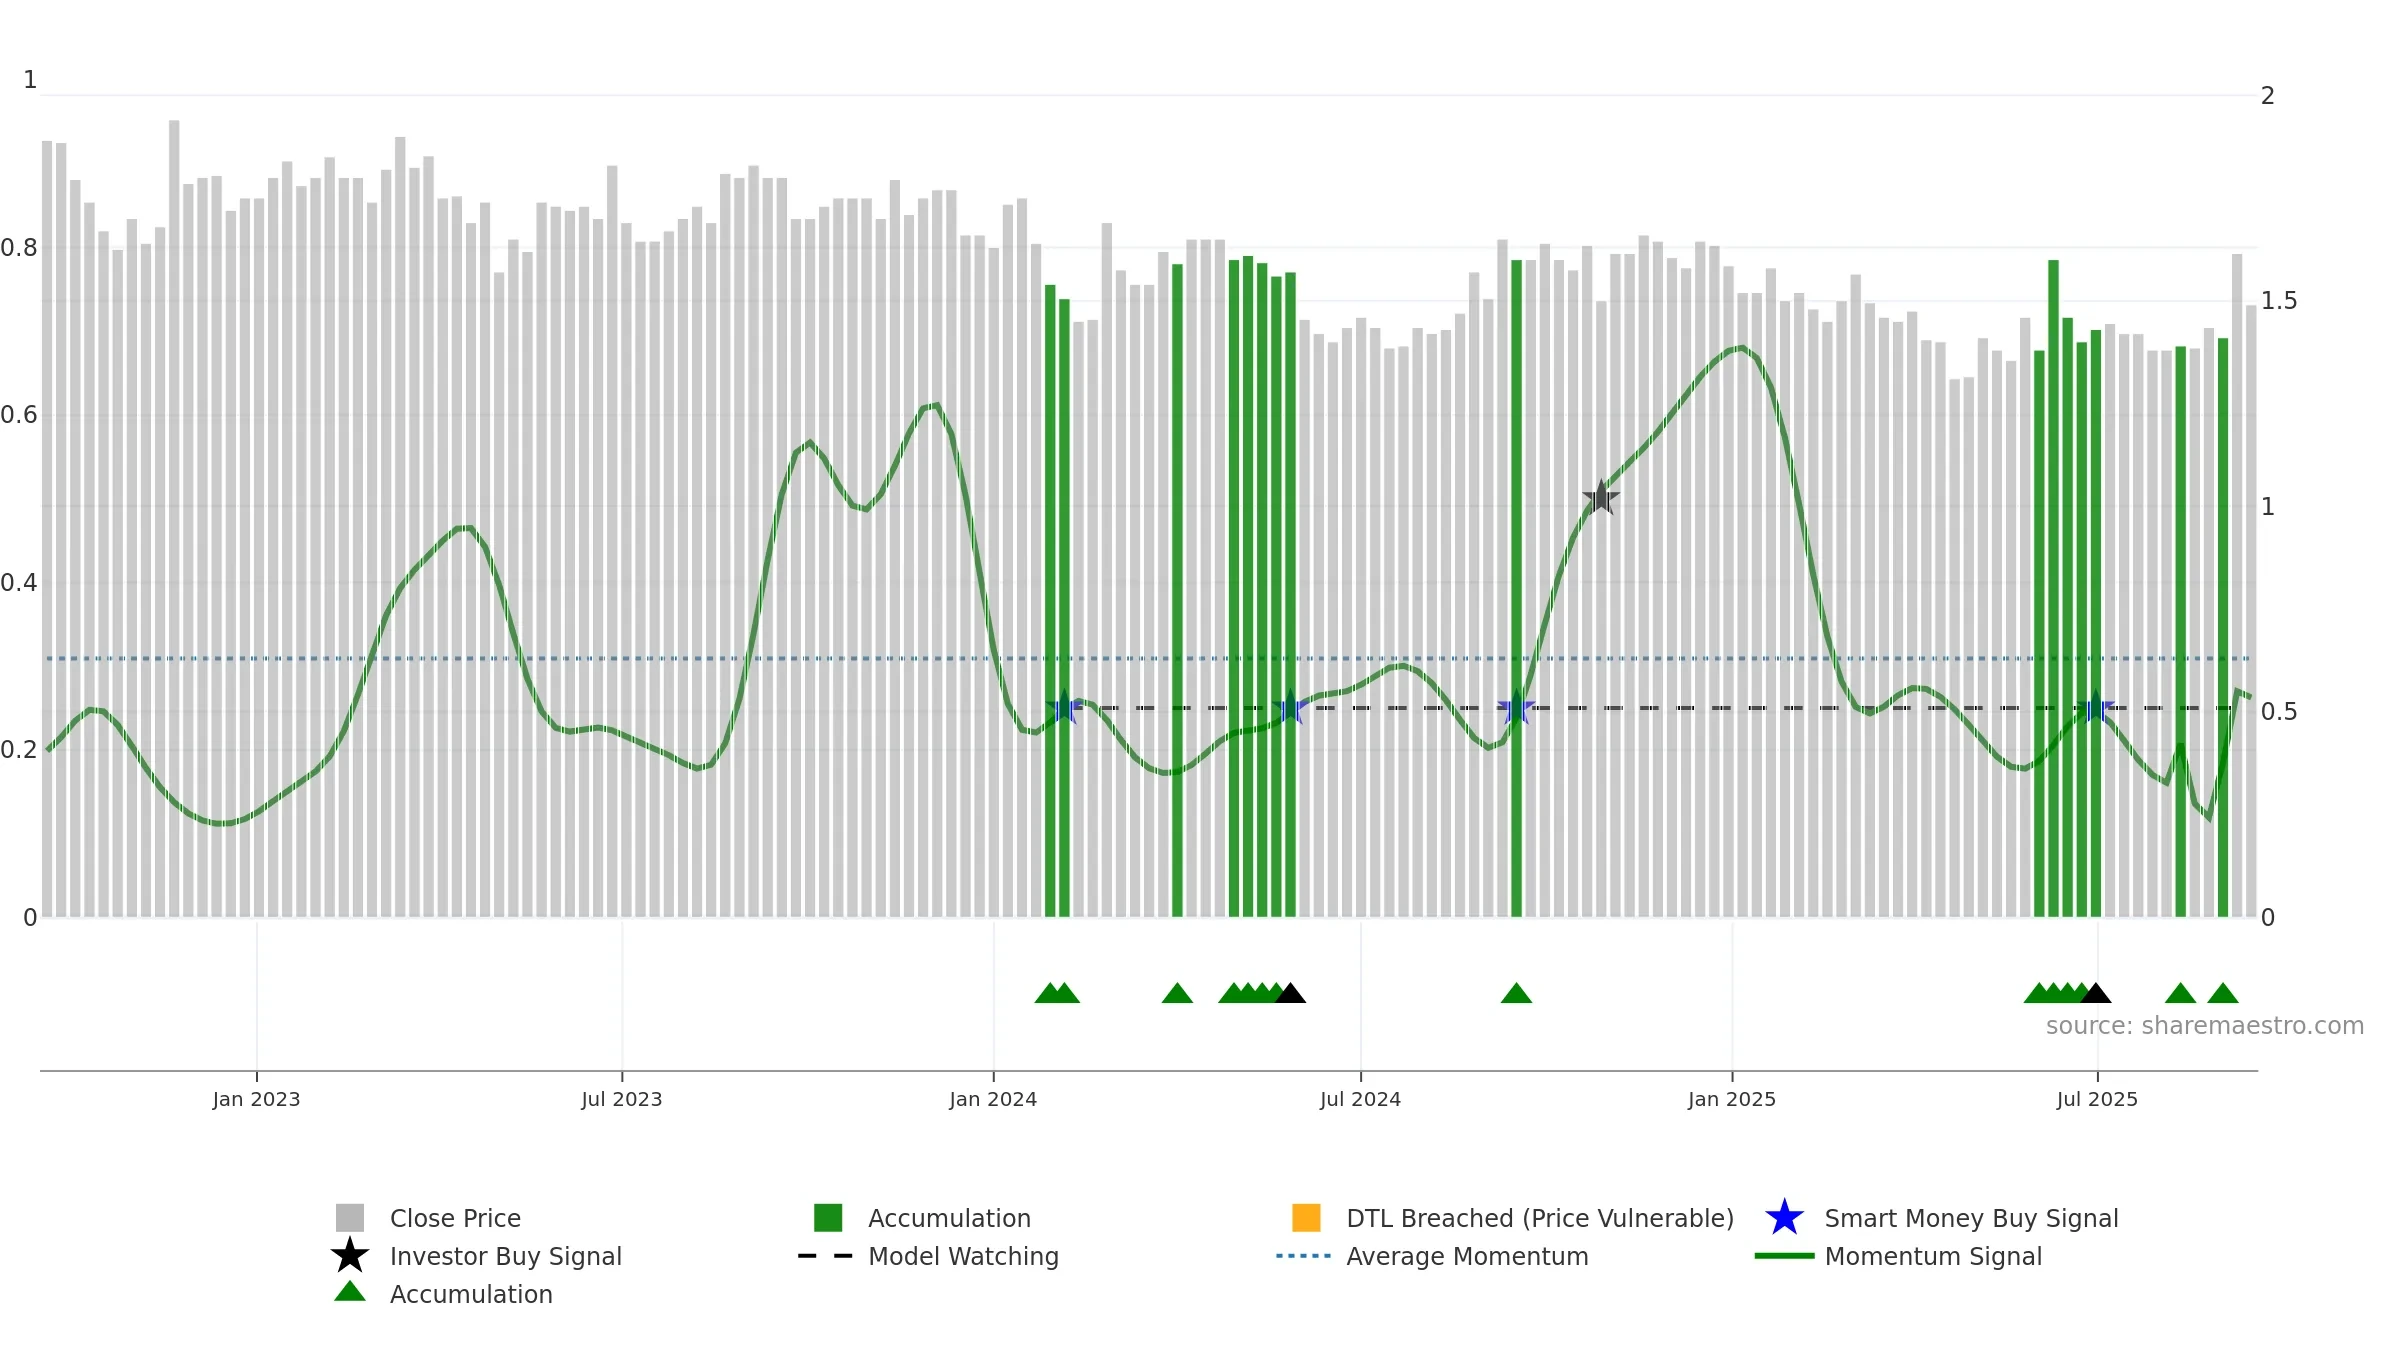Click the source: sharemaestro.com text
Viewport: 2400px width, 1350px height.
click(x=2205, y=1026)
